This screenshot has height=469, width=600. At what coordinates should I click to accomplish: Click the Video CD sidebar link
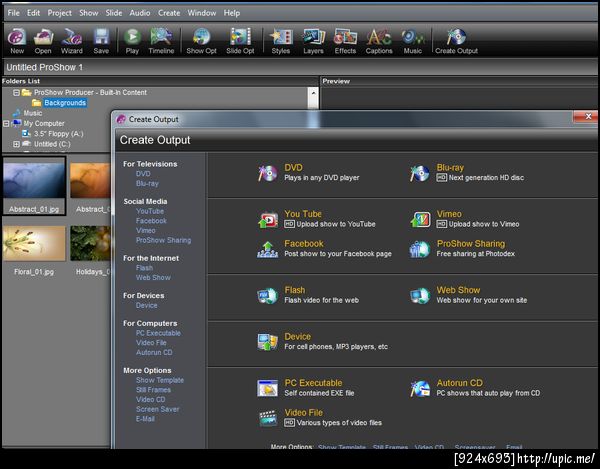[x=150, y=399]
